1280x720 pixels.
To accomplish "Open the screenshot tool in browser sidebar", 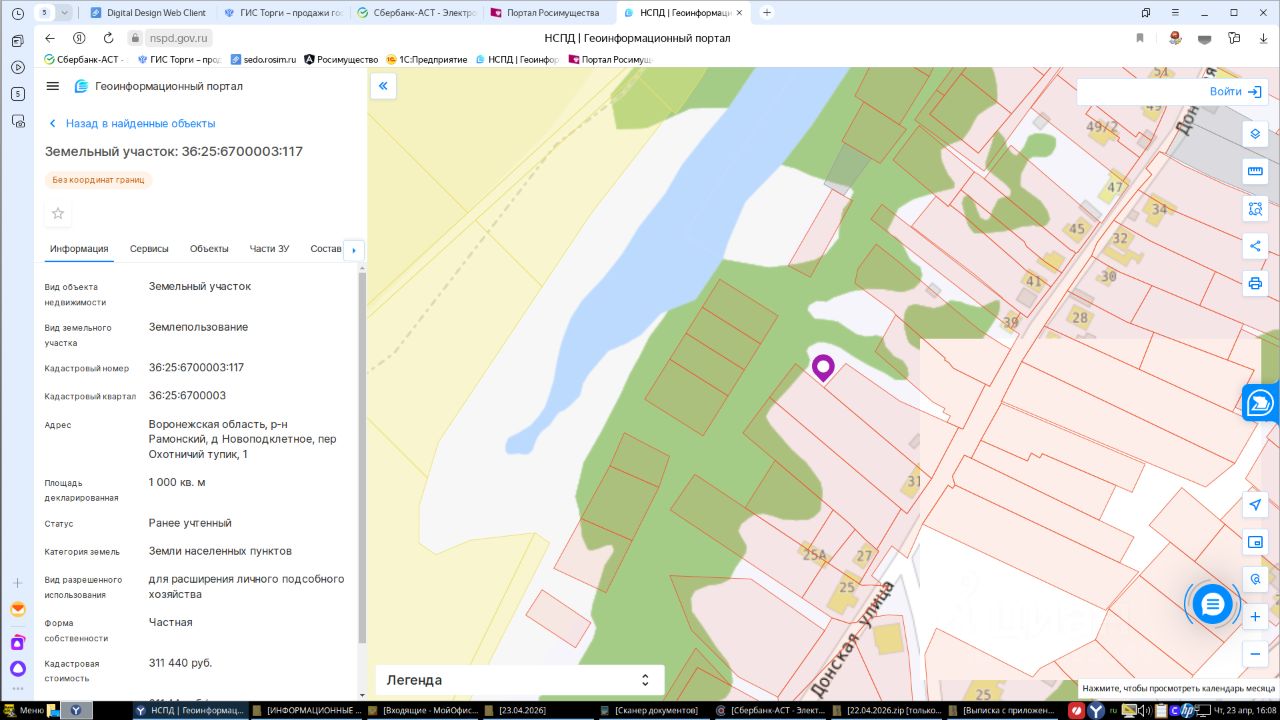I will 18,121.
